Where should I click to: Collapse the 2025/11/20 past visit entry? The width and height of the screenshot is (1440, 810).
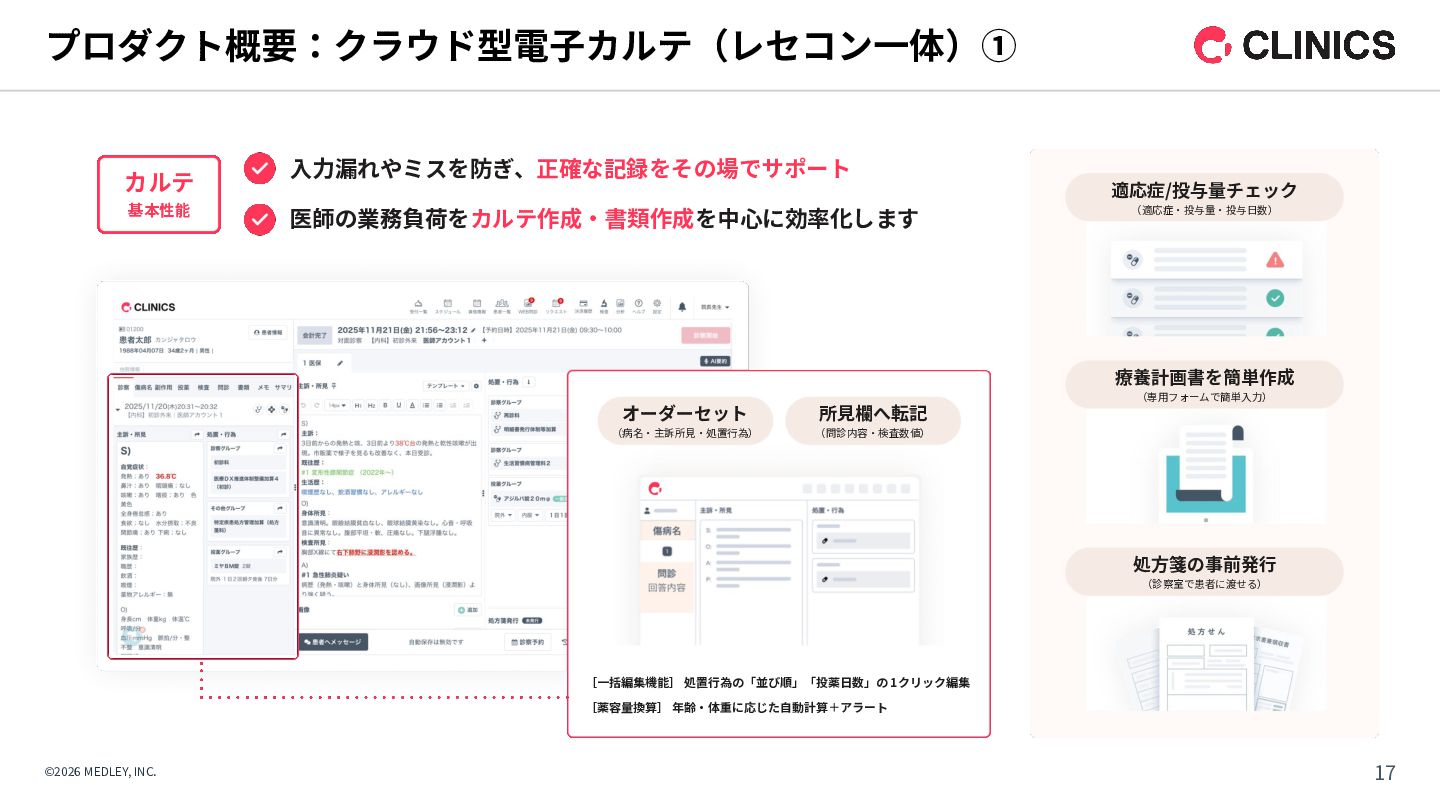(118, 409)
